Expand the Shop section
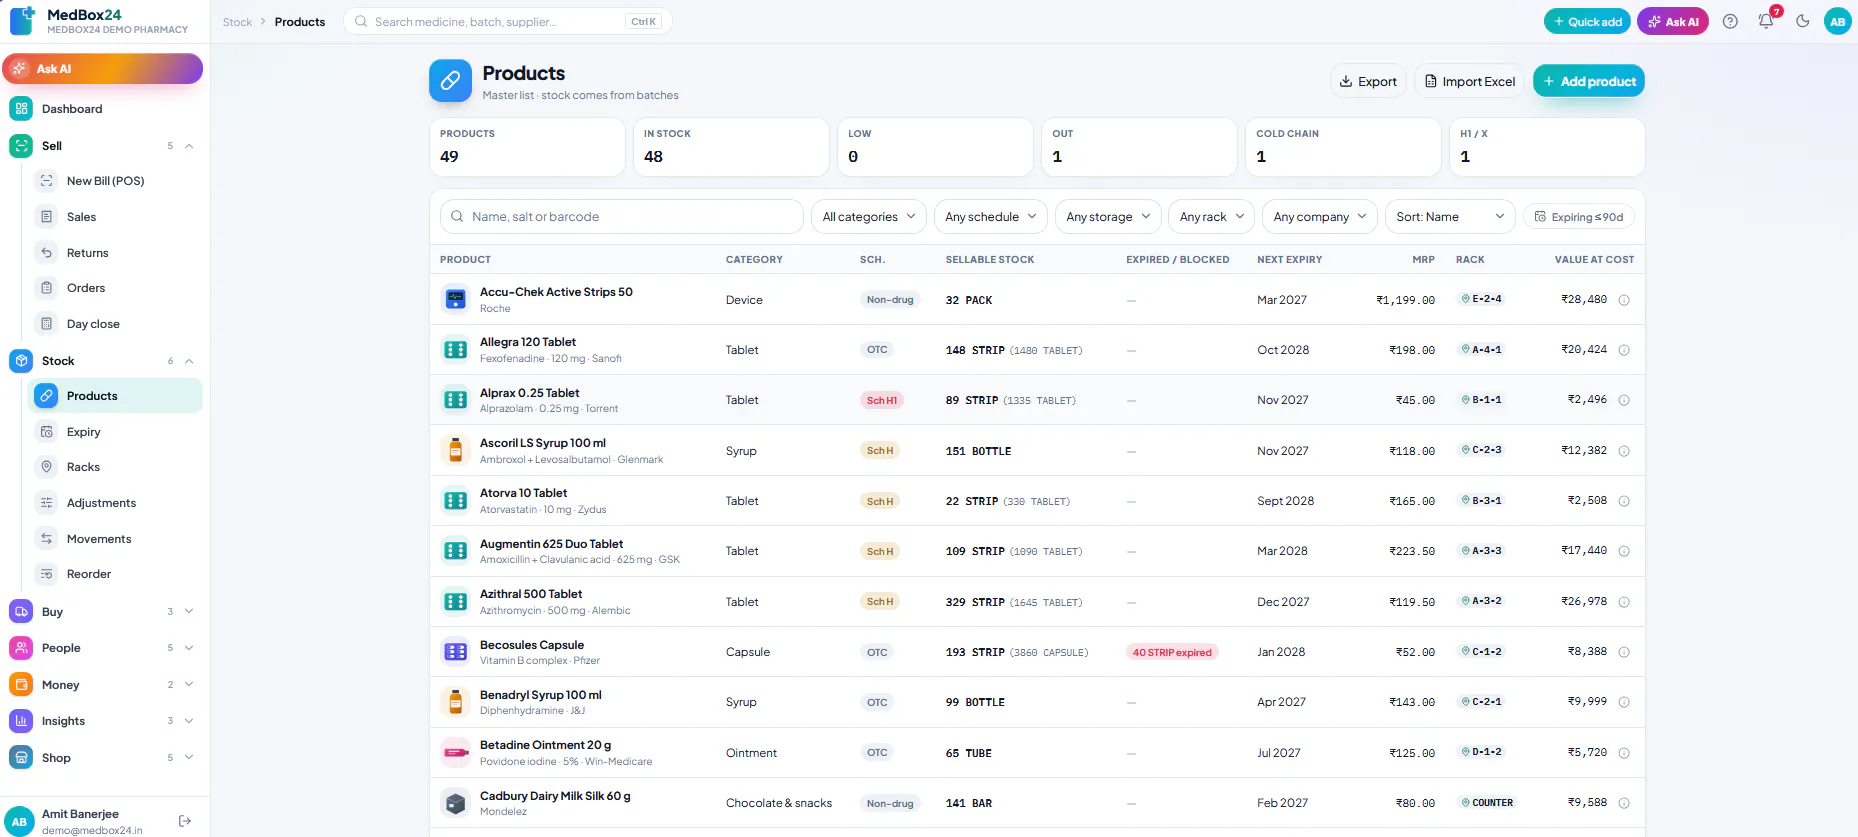Image resolution: width=1858 pixels, height=837 pixels. click(189, 758)
